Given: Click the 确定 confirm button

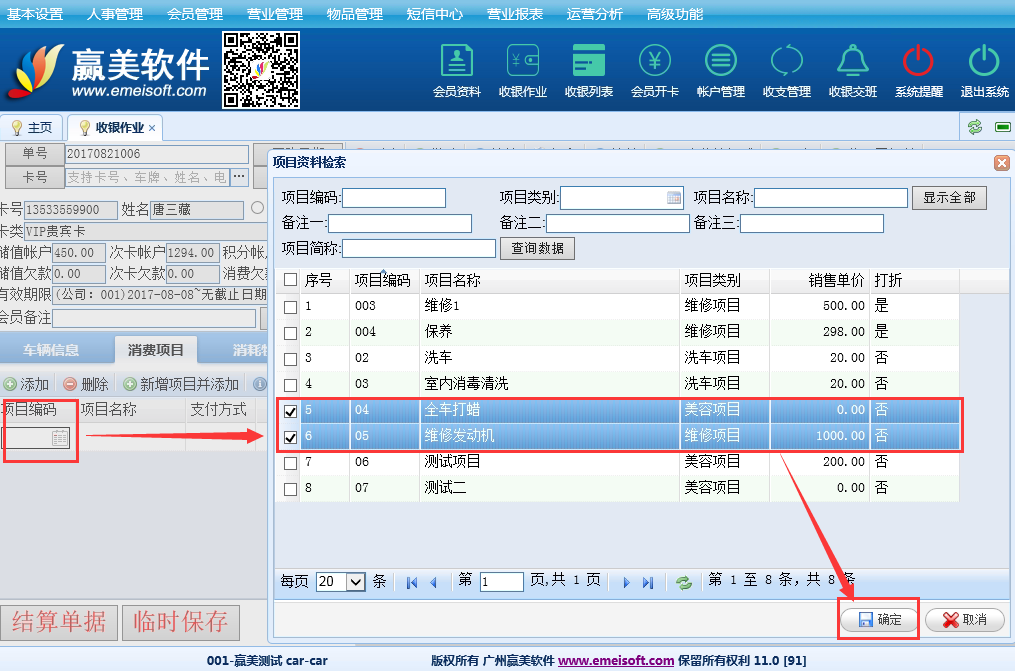Looking at the screenshot, I should tap(878, 620).
